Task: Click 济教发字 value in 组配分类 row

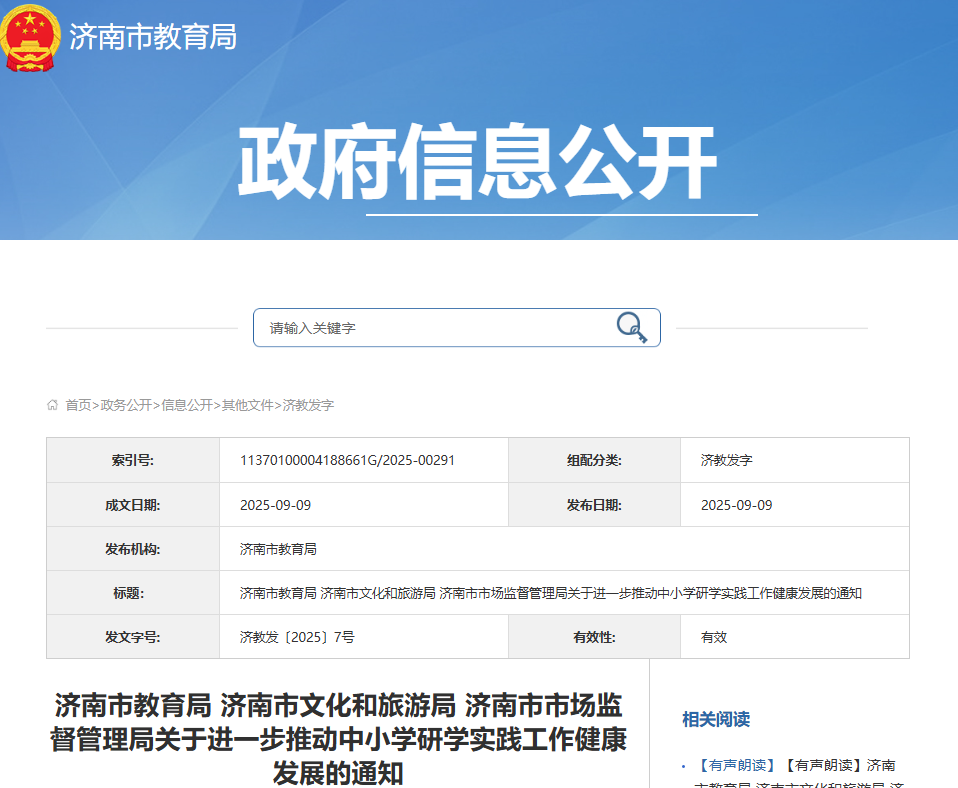Action: pyautogui.click(x=726, y=461)
